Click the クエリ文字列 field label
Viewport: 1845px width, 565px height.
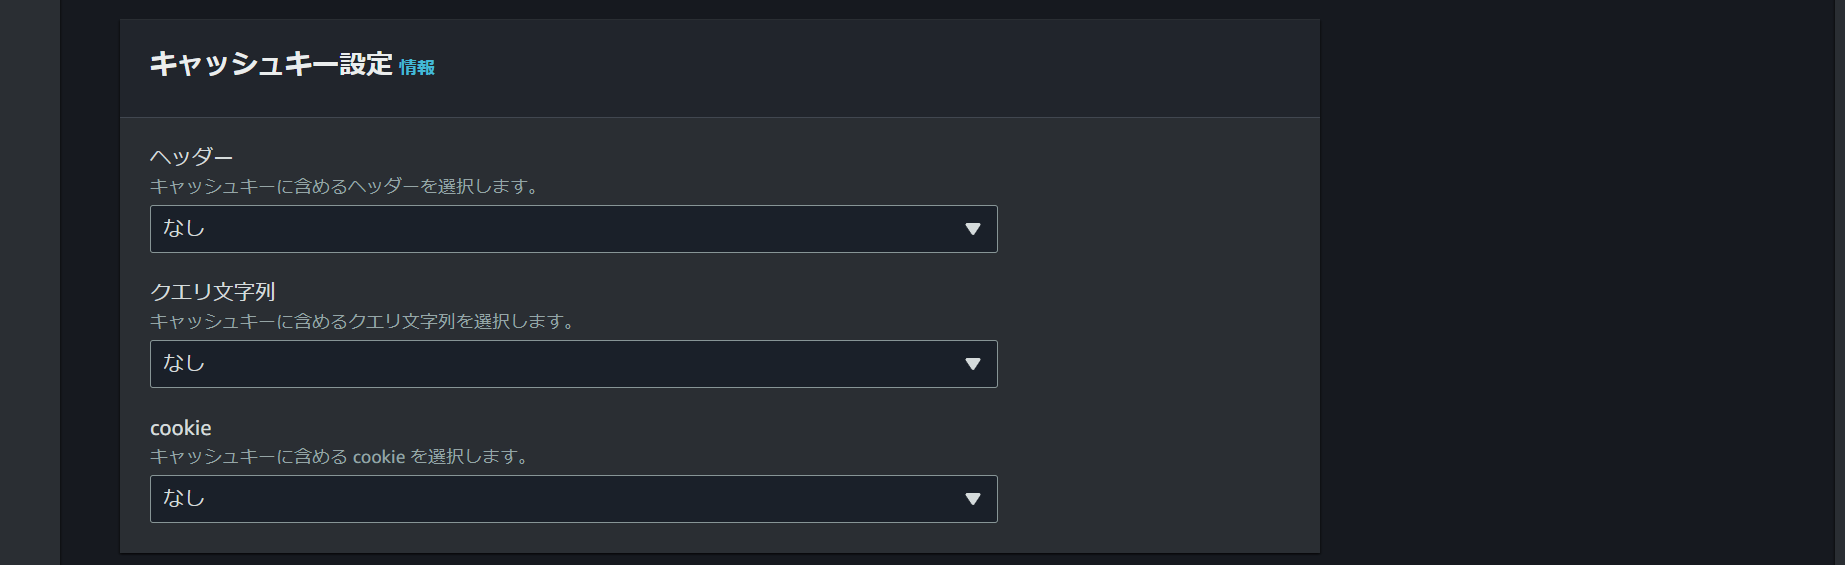point(212,292)
